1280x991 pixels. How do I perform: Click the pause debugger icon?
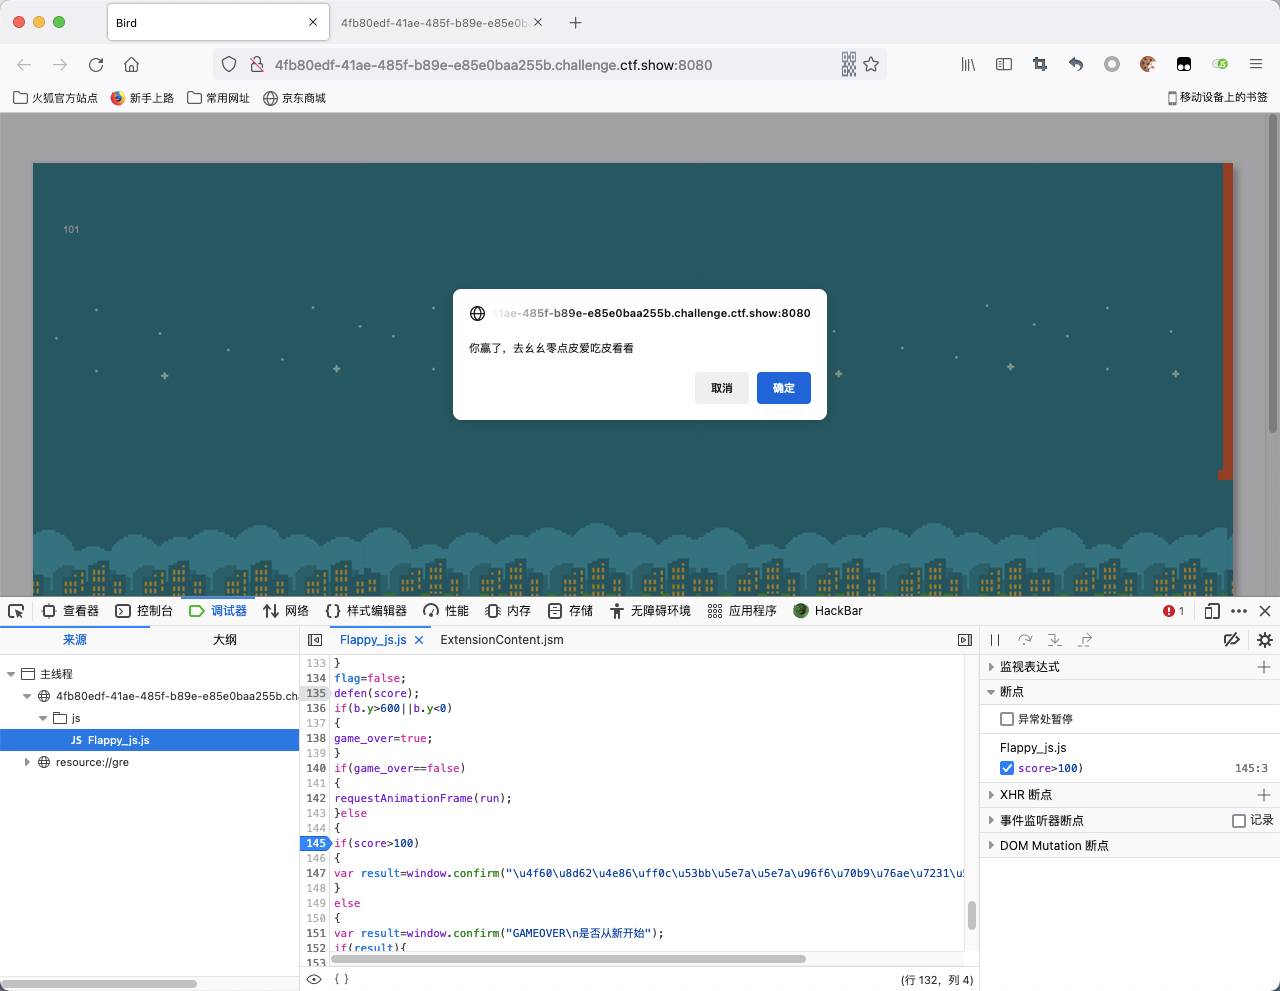tap(995, 640)
